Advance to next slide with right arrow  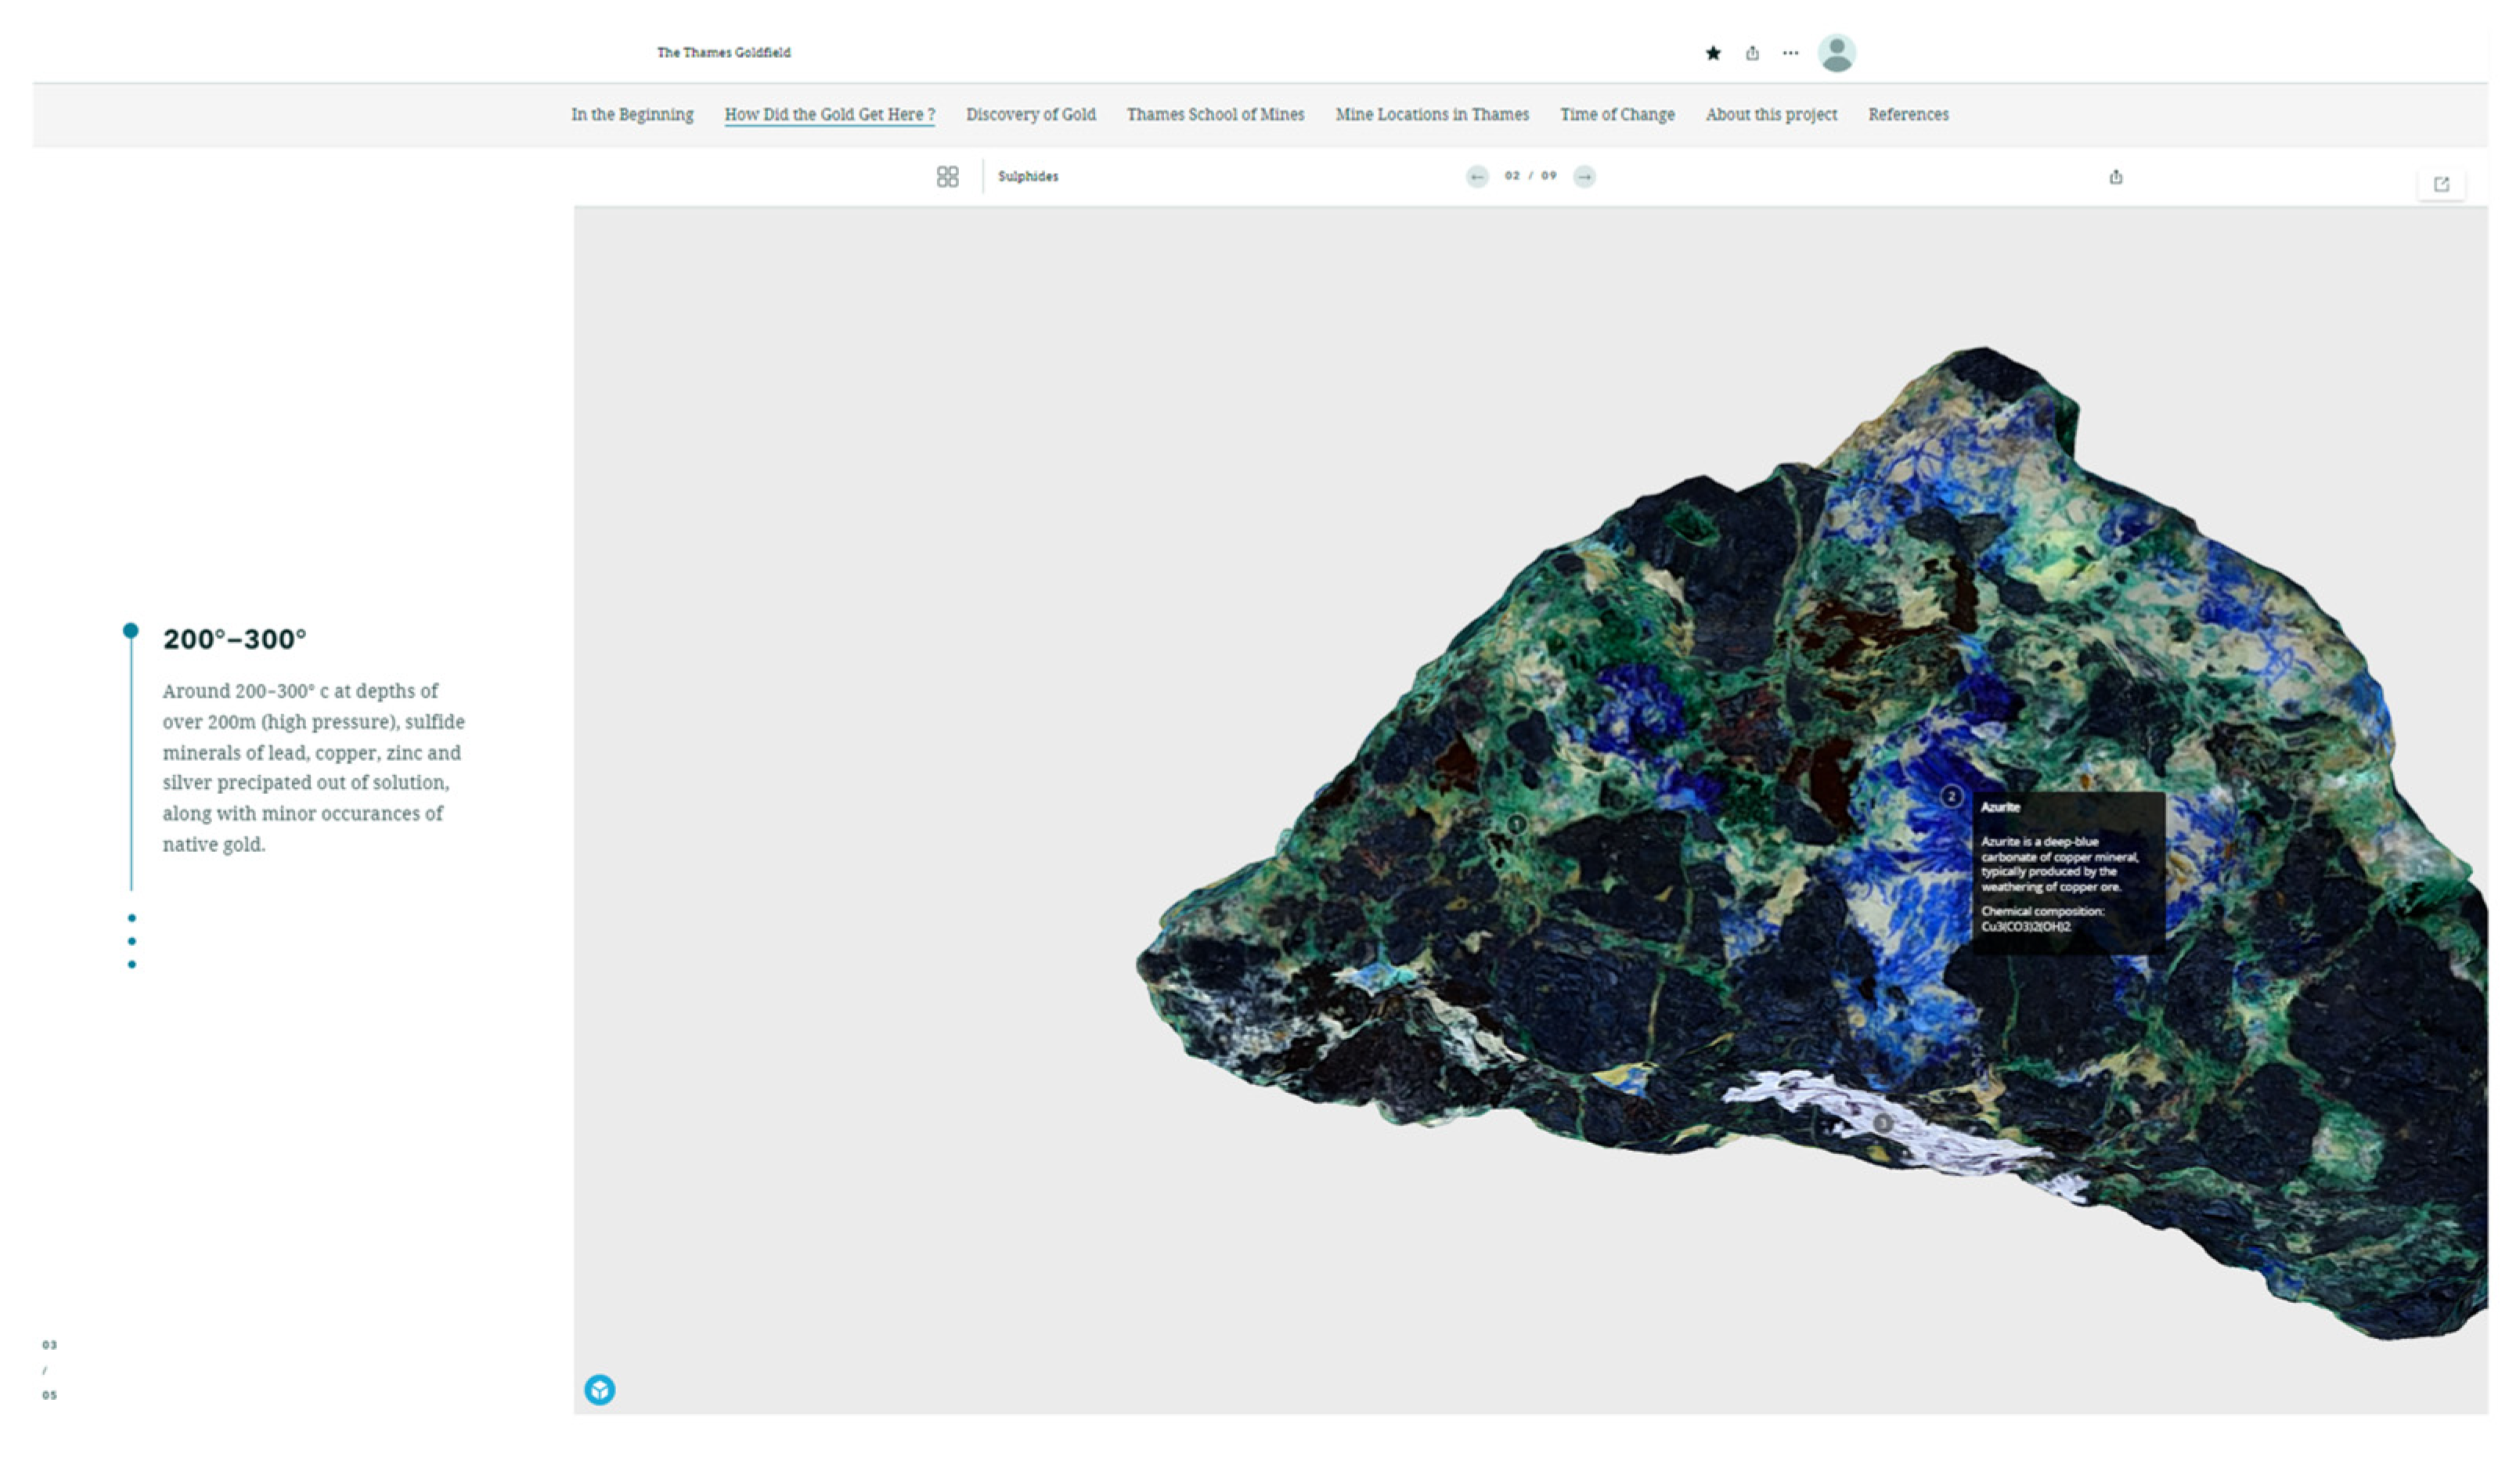pos(1584,177)
